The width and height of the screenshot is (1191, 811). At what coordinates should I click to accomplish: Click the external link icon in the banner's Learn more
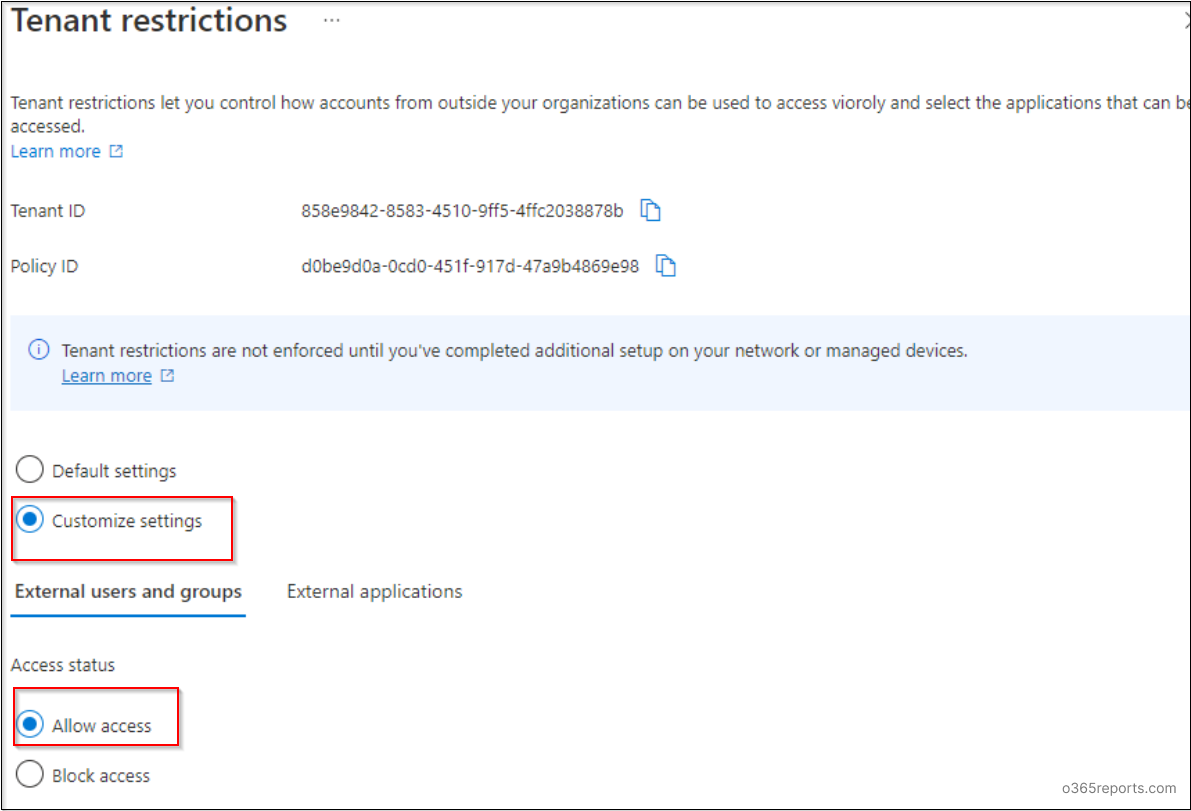tap(167, 375)
